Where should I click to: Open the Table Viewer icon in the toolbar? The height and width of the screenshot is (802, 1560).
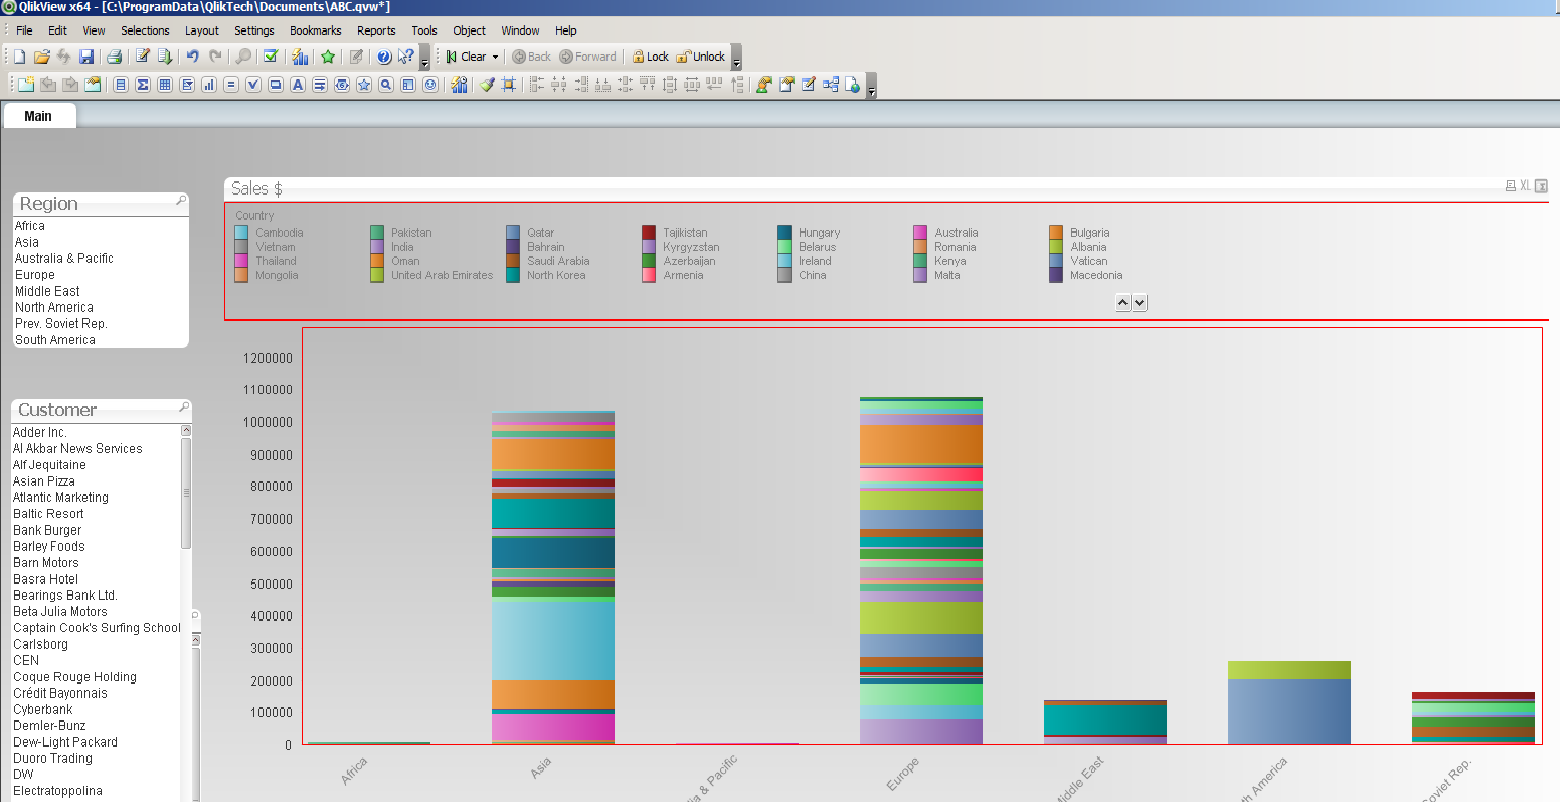(x=831, y=85)
